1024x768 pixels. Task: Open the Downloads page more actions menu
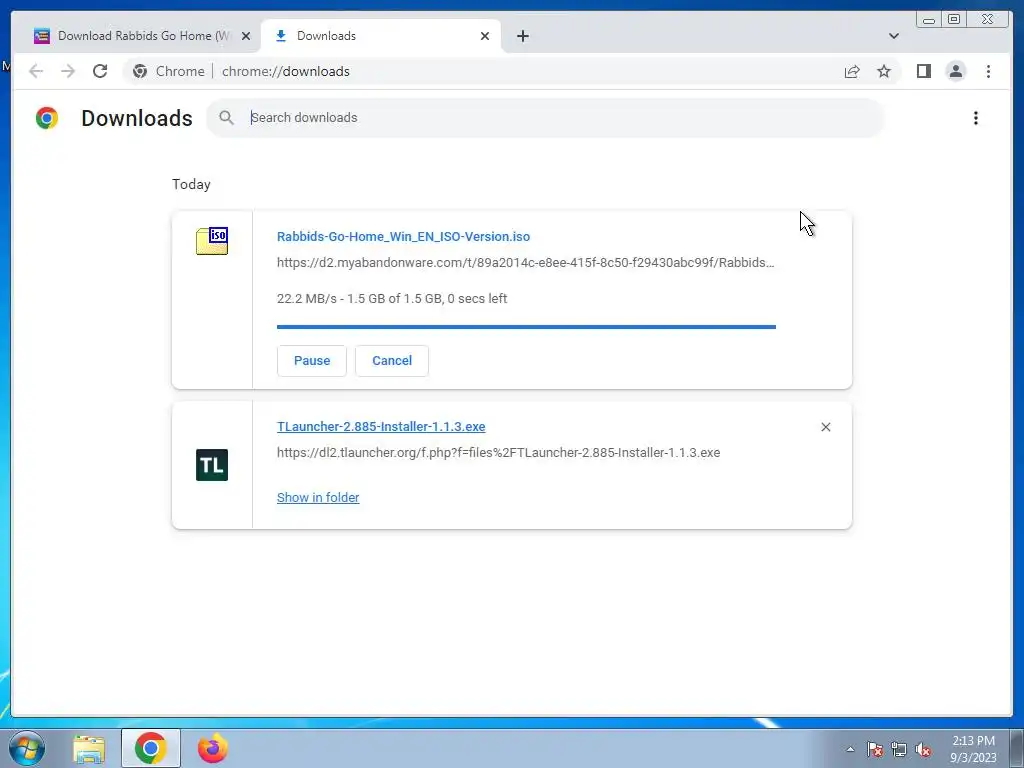coord(976,118)
